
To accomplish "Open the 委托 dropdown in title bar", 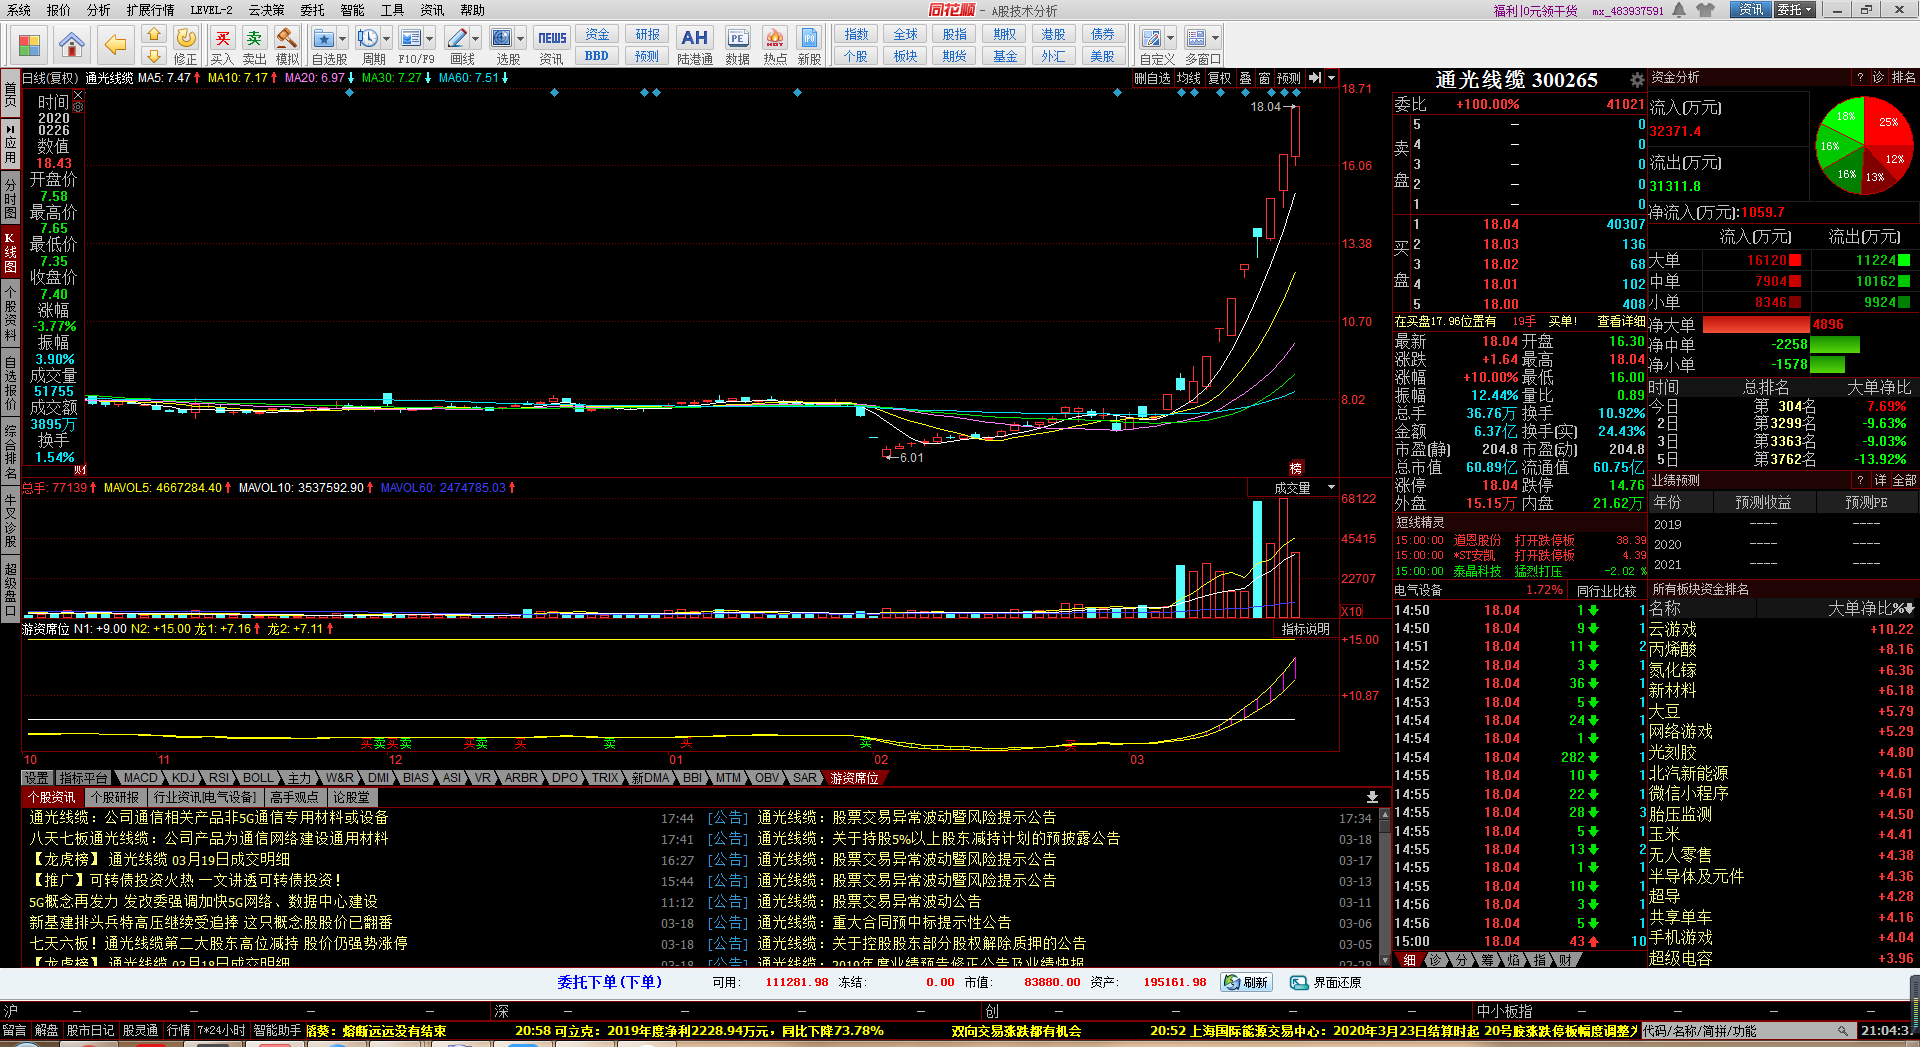I will (x=1795, y=10).
